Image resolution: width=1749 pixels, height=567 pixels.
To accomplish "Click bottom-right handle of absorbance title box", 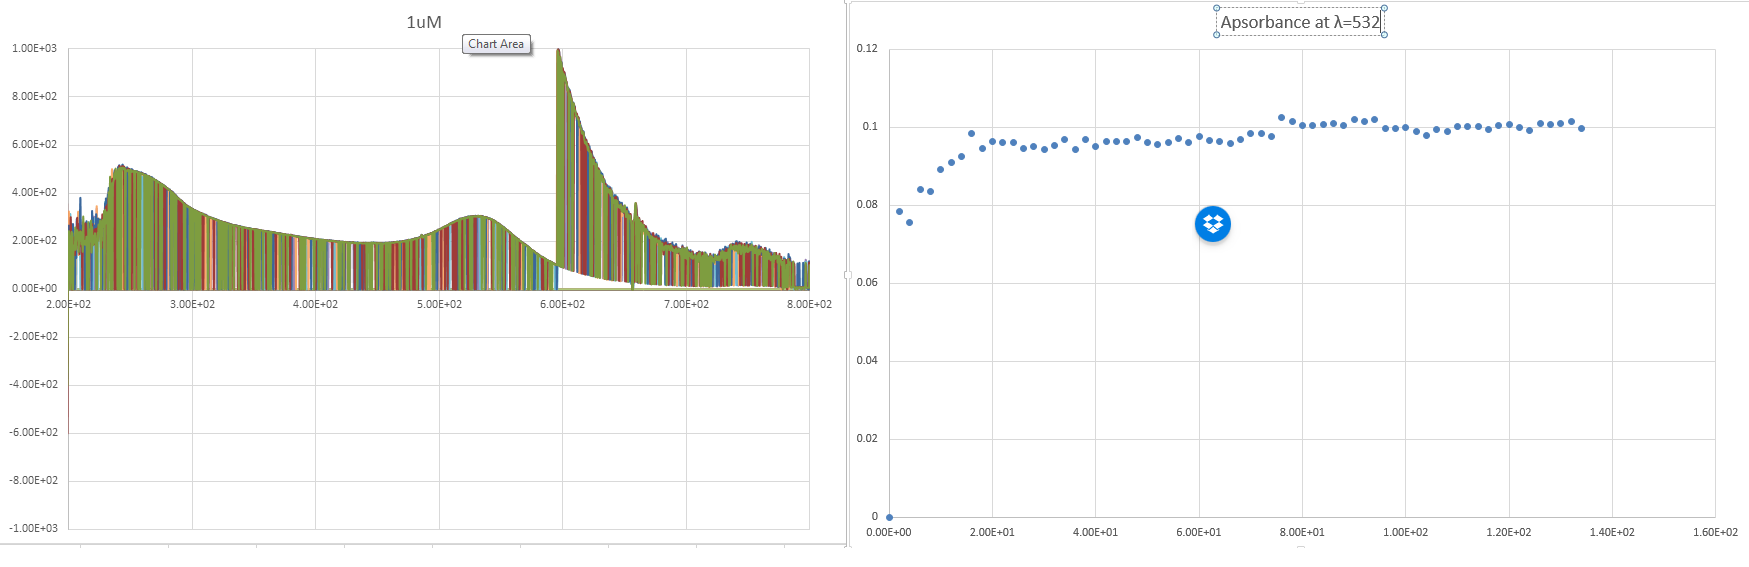I will (x=1384, y=35).
